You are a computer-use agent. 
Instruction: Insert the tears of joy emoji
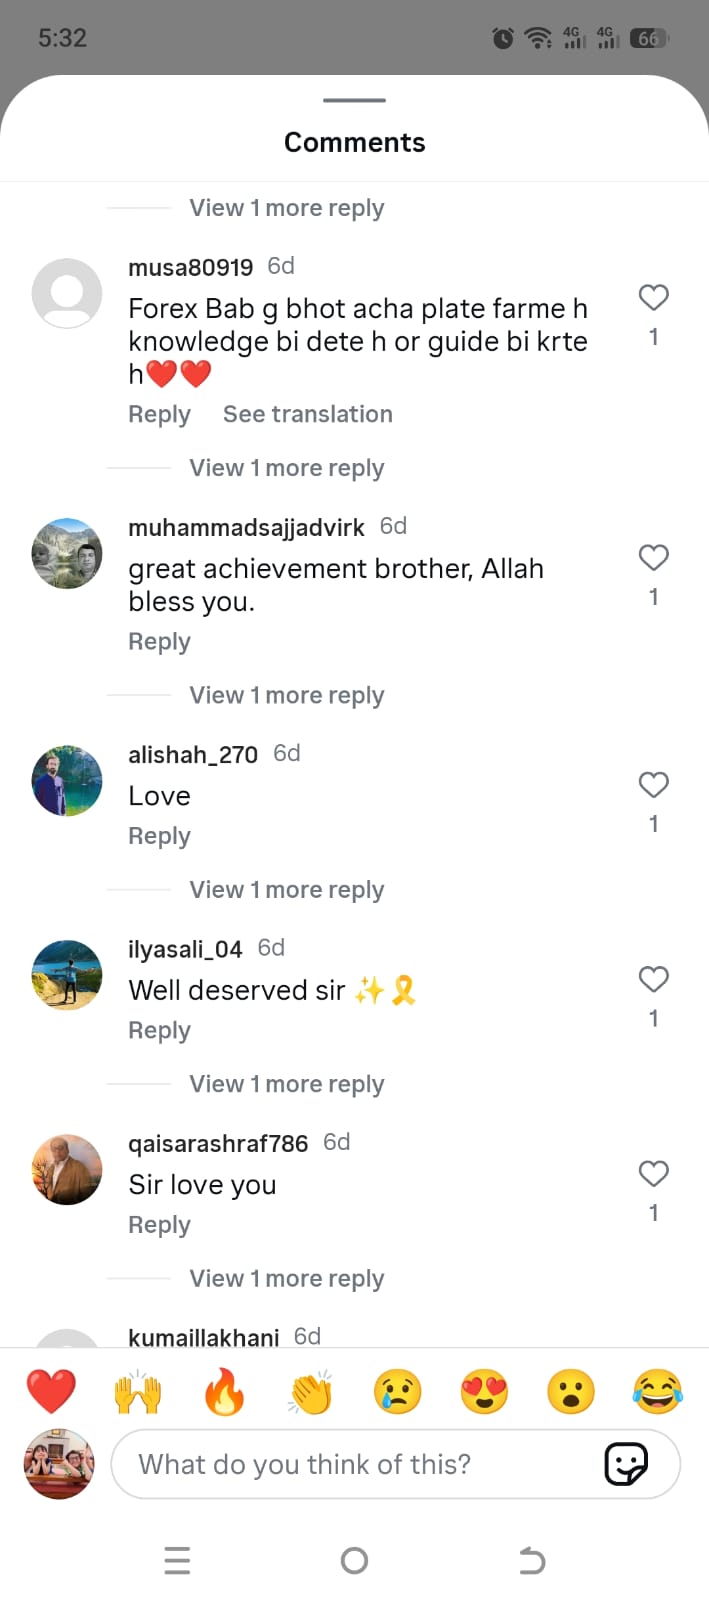(x=658, y=1392)
